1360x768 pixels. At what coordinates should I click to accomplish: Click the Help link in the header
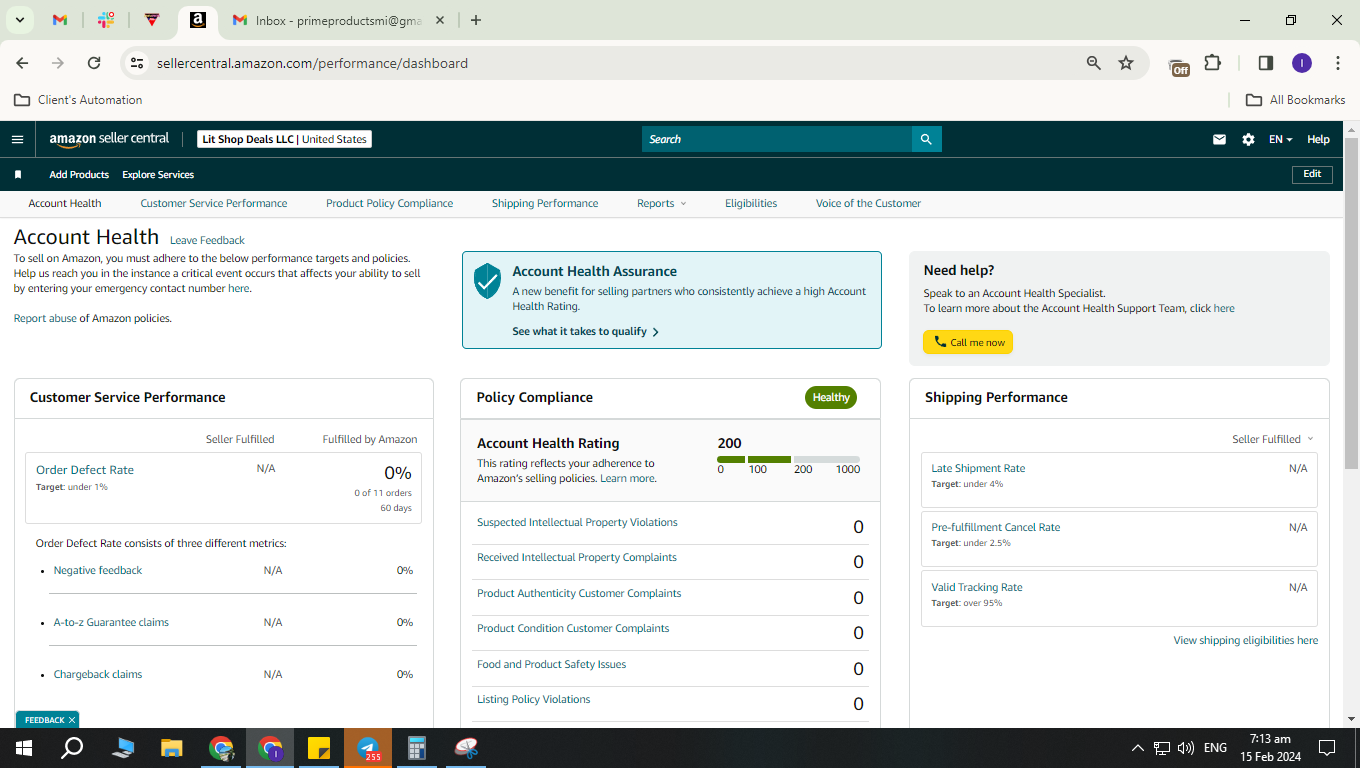pyautogui.click(x=1318, y=139)
